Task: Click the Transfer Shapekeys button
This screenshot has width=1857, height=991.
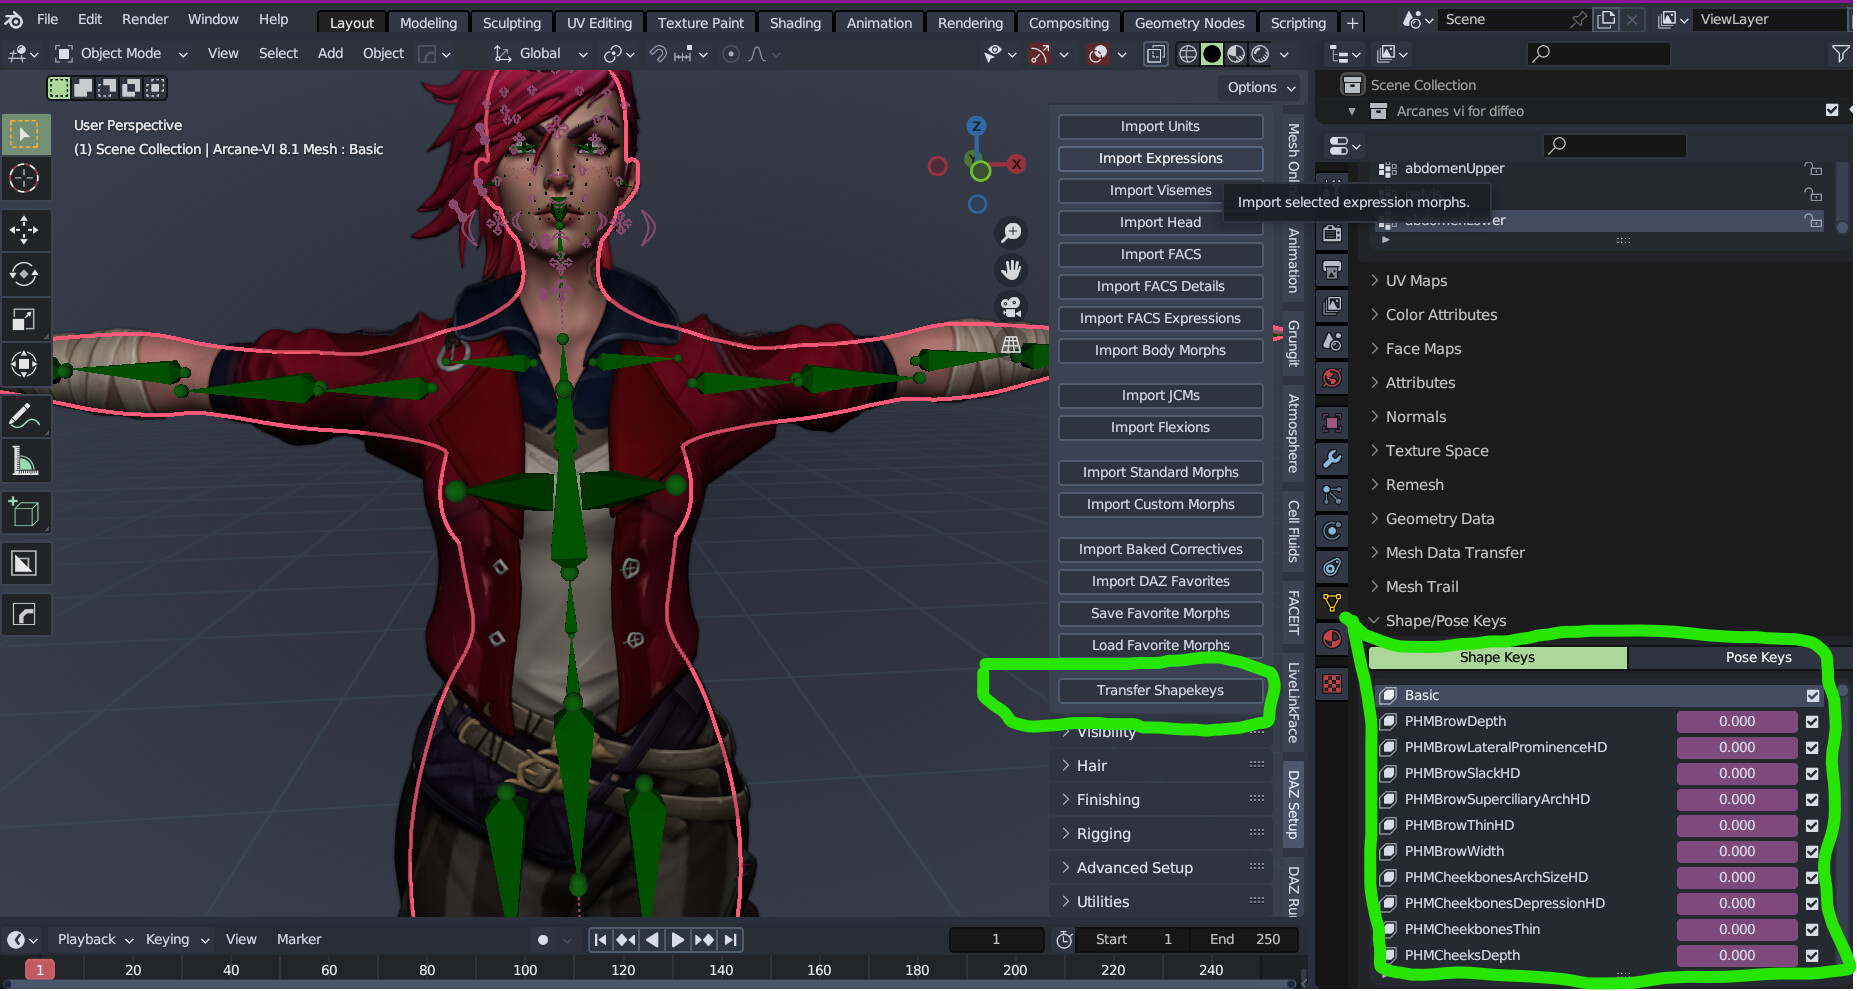Action: pos(1160,691)
